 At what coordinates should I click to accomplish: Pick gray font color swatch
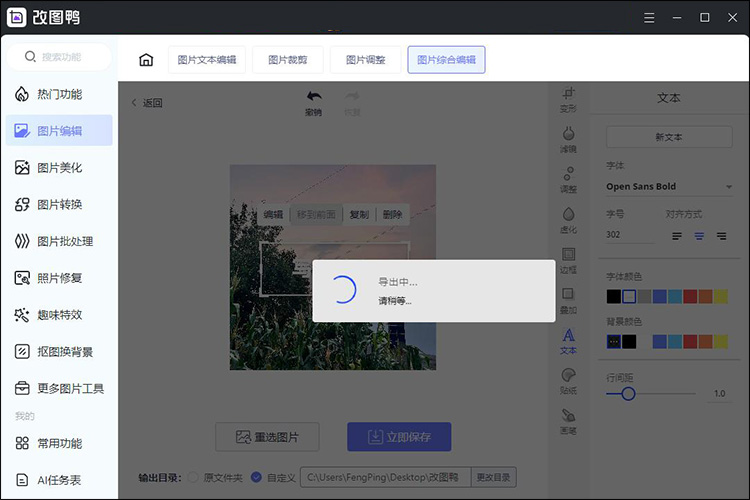[644, 297]
